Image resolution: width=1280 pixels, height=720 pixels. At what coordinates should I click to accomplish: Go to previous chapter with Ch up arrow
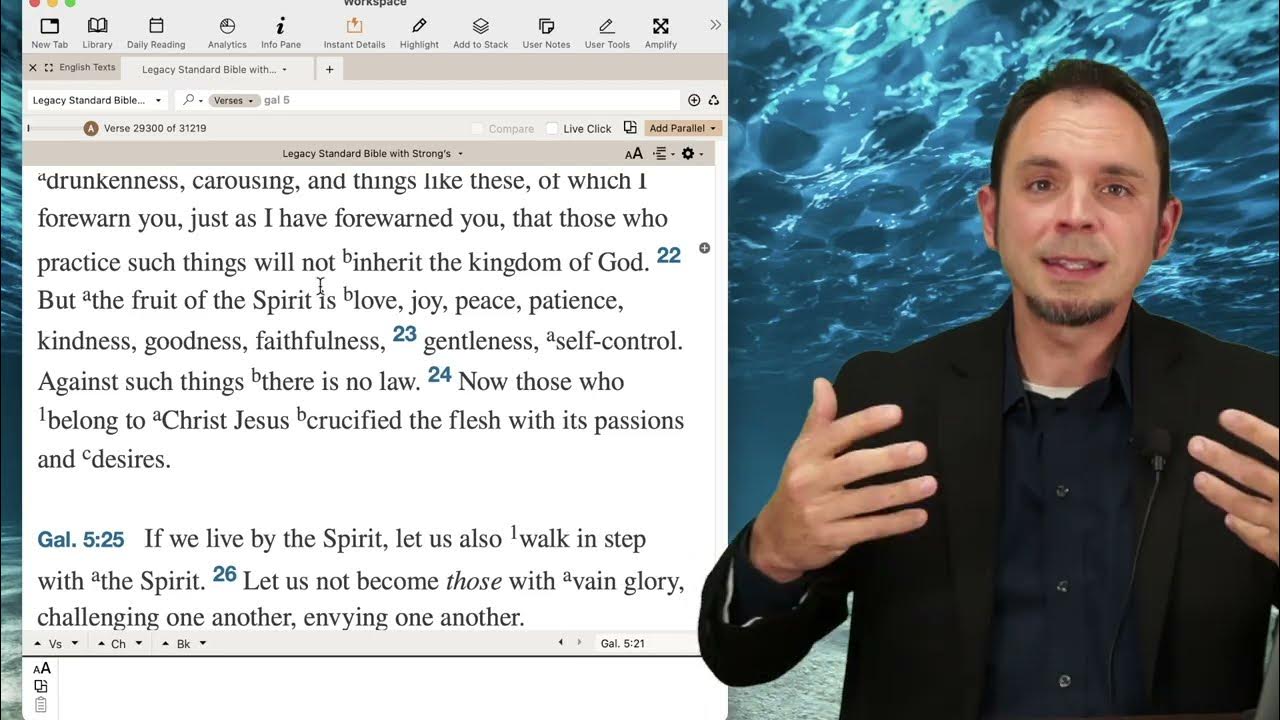[101, 644]
